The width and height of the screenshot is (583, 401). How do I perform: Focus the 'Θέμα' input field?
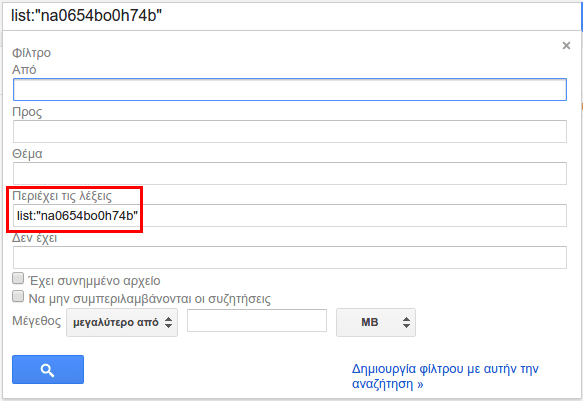tap(290, 173)
